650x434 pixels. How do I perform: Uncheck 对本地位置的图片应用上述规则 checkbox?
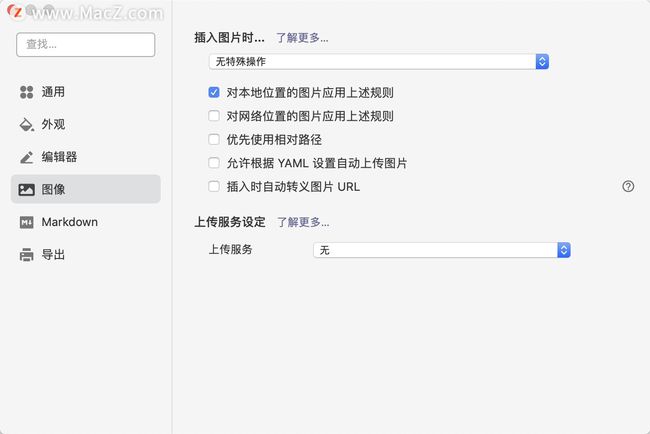click(214, 92)
